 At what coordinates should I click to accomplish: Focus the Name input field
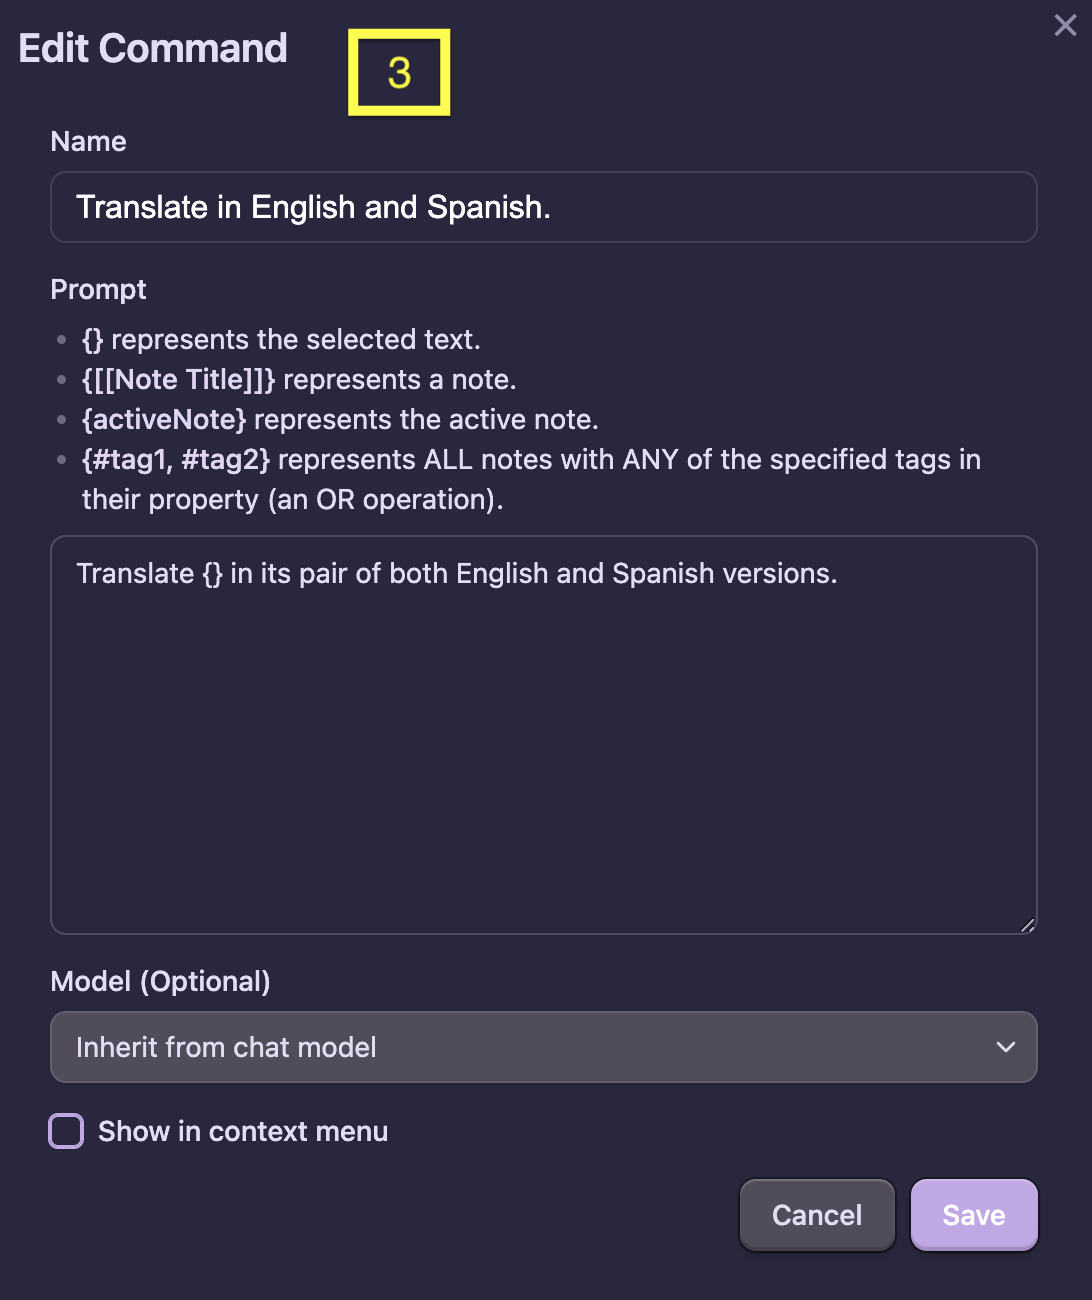click(x=543, y=207)
